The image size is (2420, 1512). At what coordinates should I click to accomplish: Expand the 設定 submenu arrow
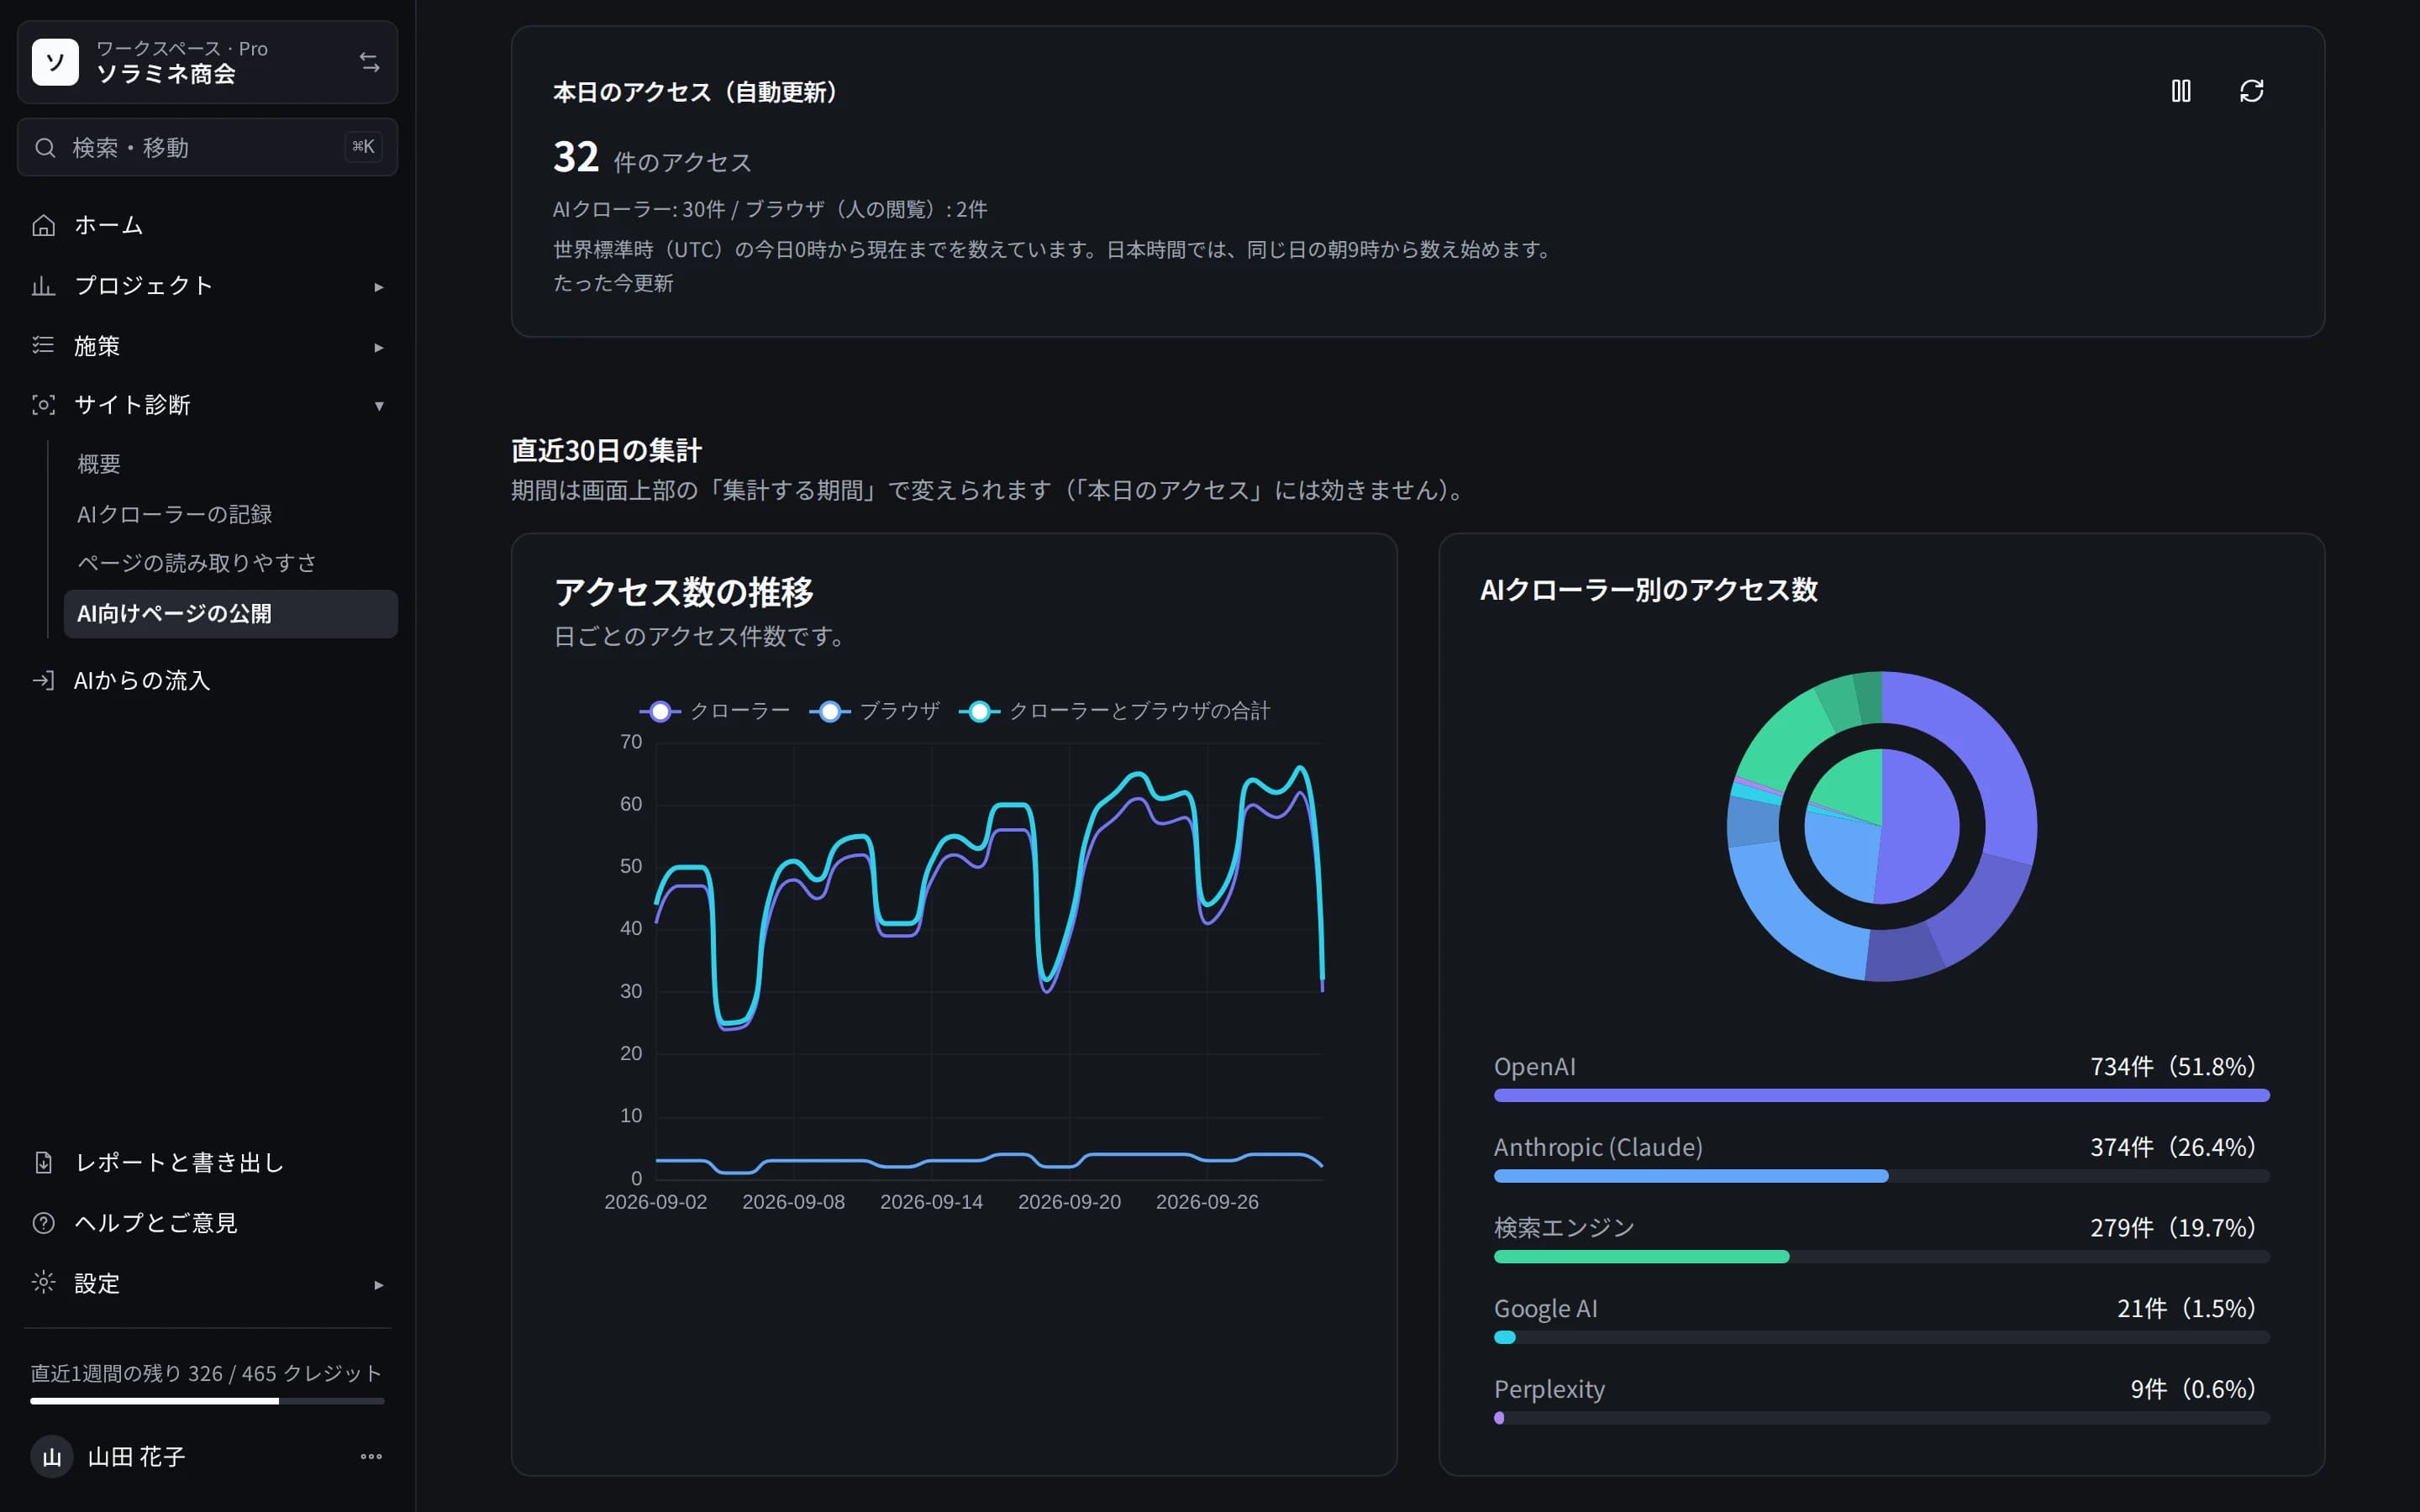[x=379, y=1285]
